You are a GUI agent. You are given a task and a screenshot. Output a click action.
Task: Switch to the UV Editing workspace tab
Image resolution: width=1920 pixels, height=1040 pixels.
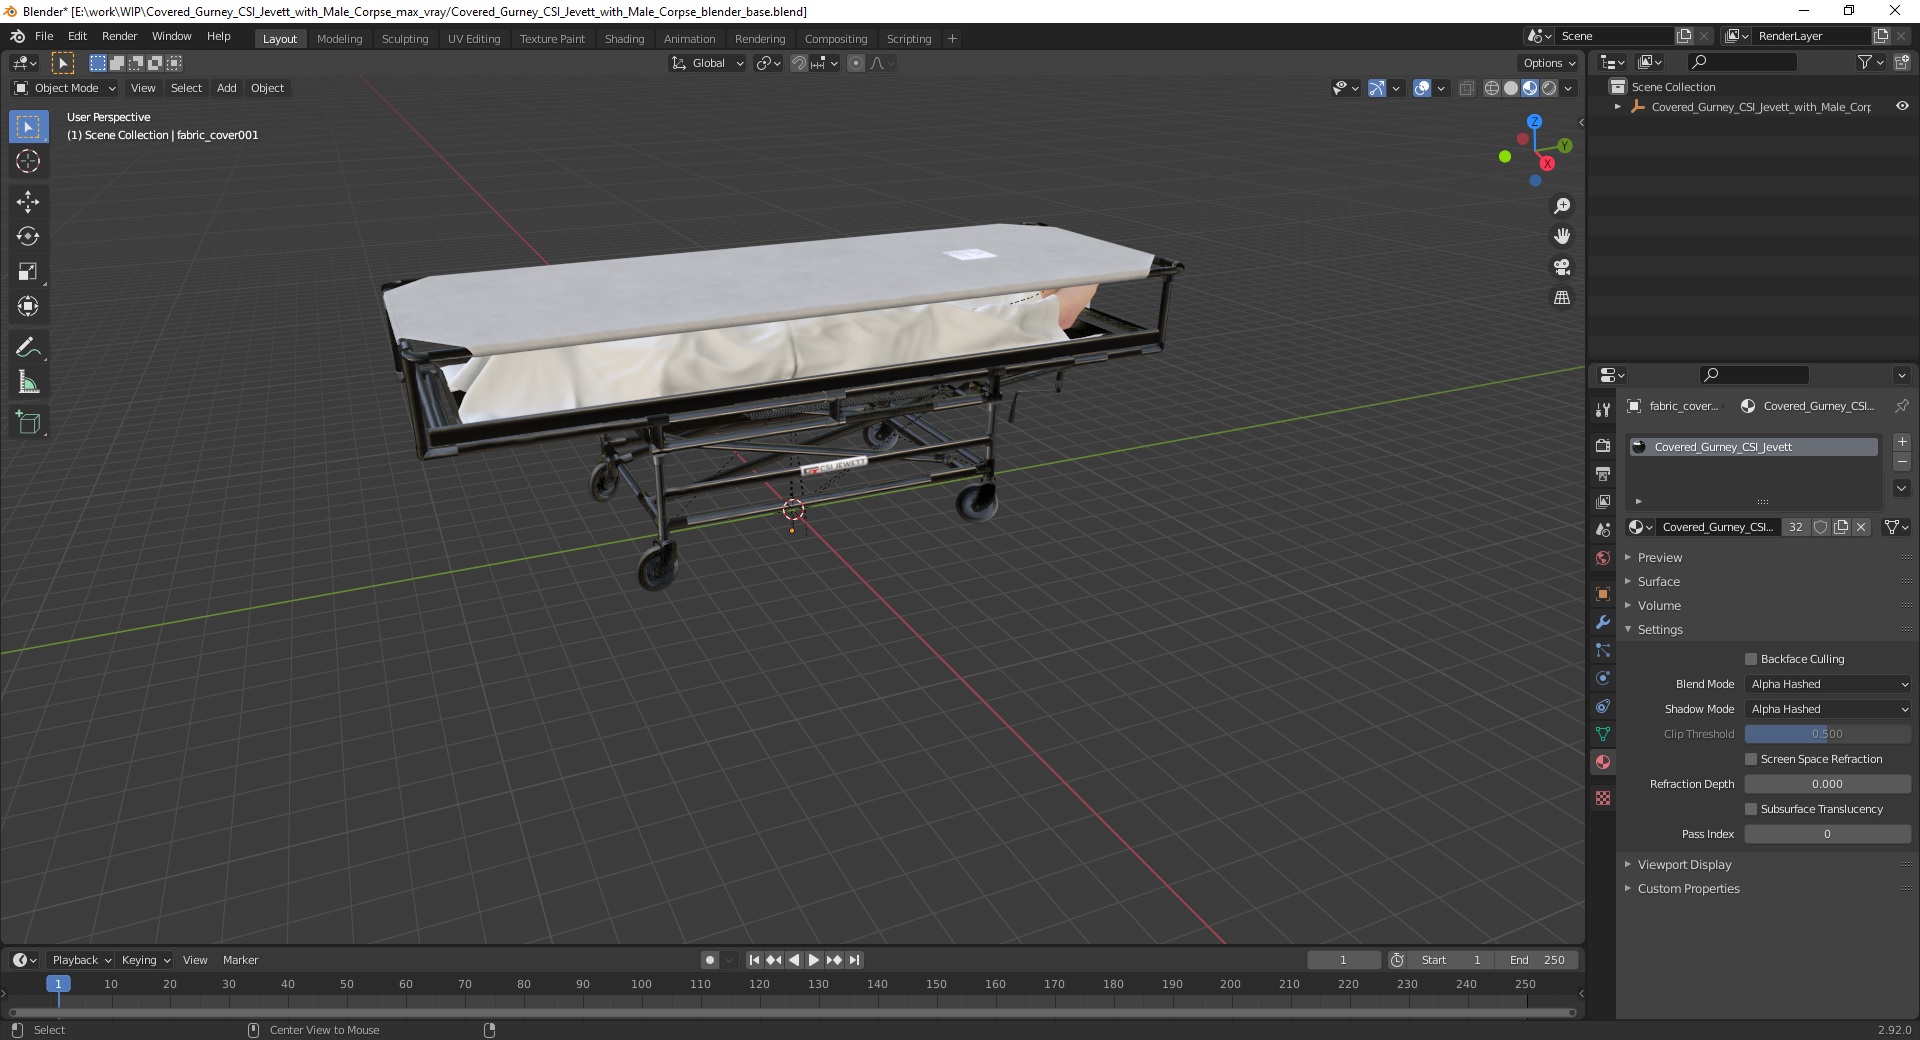[474, 39]
